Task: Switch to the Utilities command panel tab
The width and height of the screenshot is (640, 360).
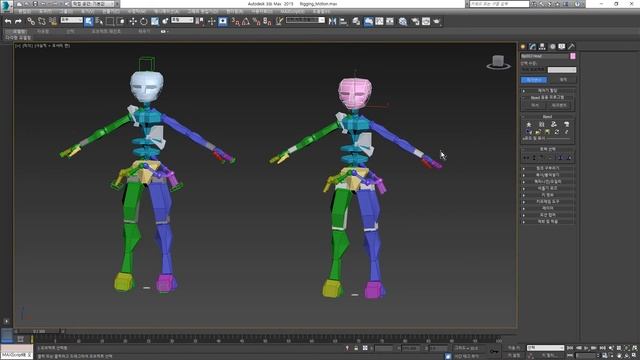Action: pyautogui.click(x=571, y=47)
